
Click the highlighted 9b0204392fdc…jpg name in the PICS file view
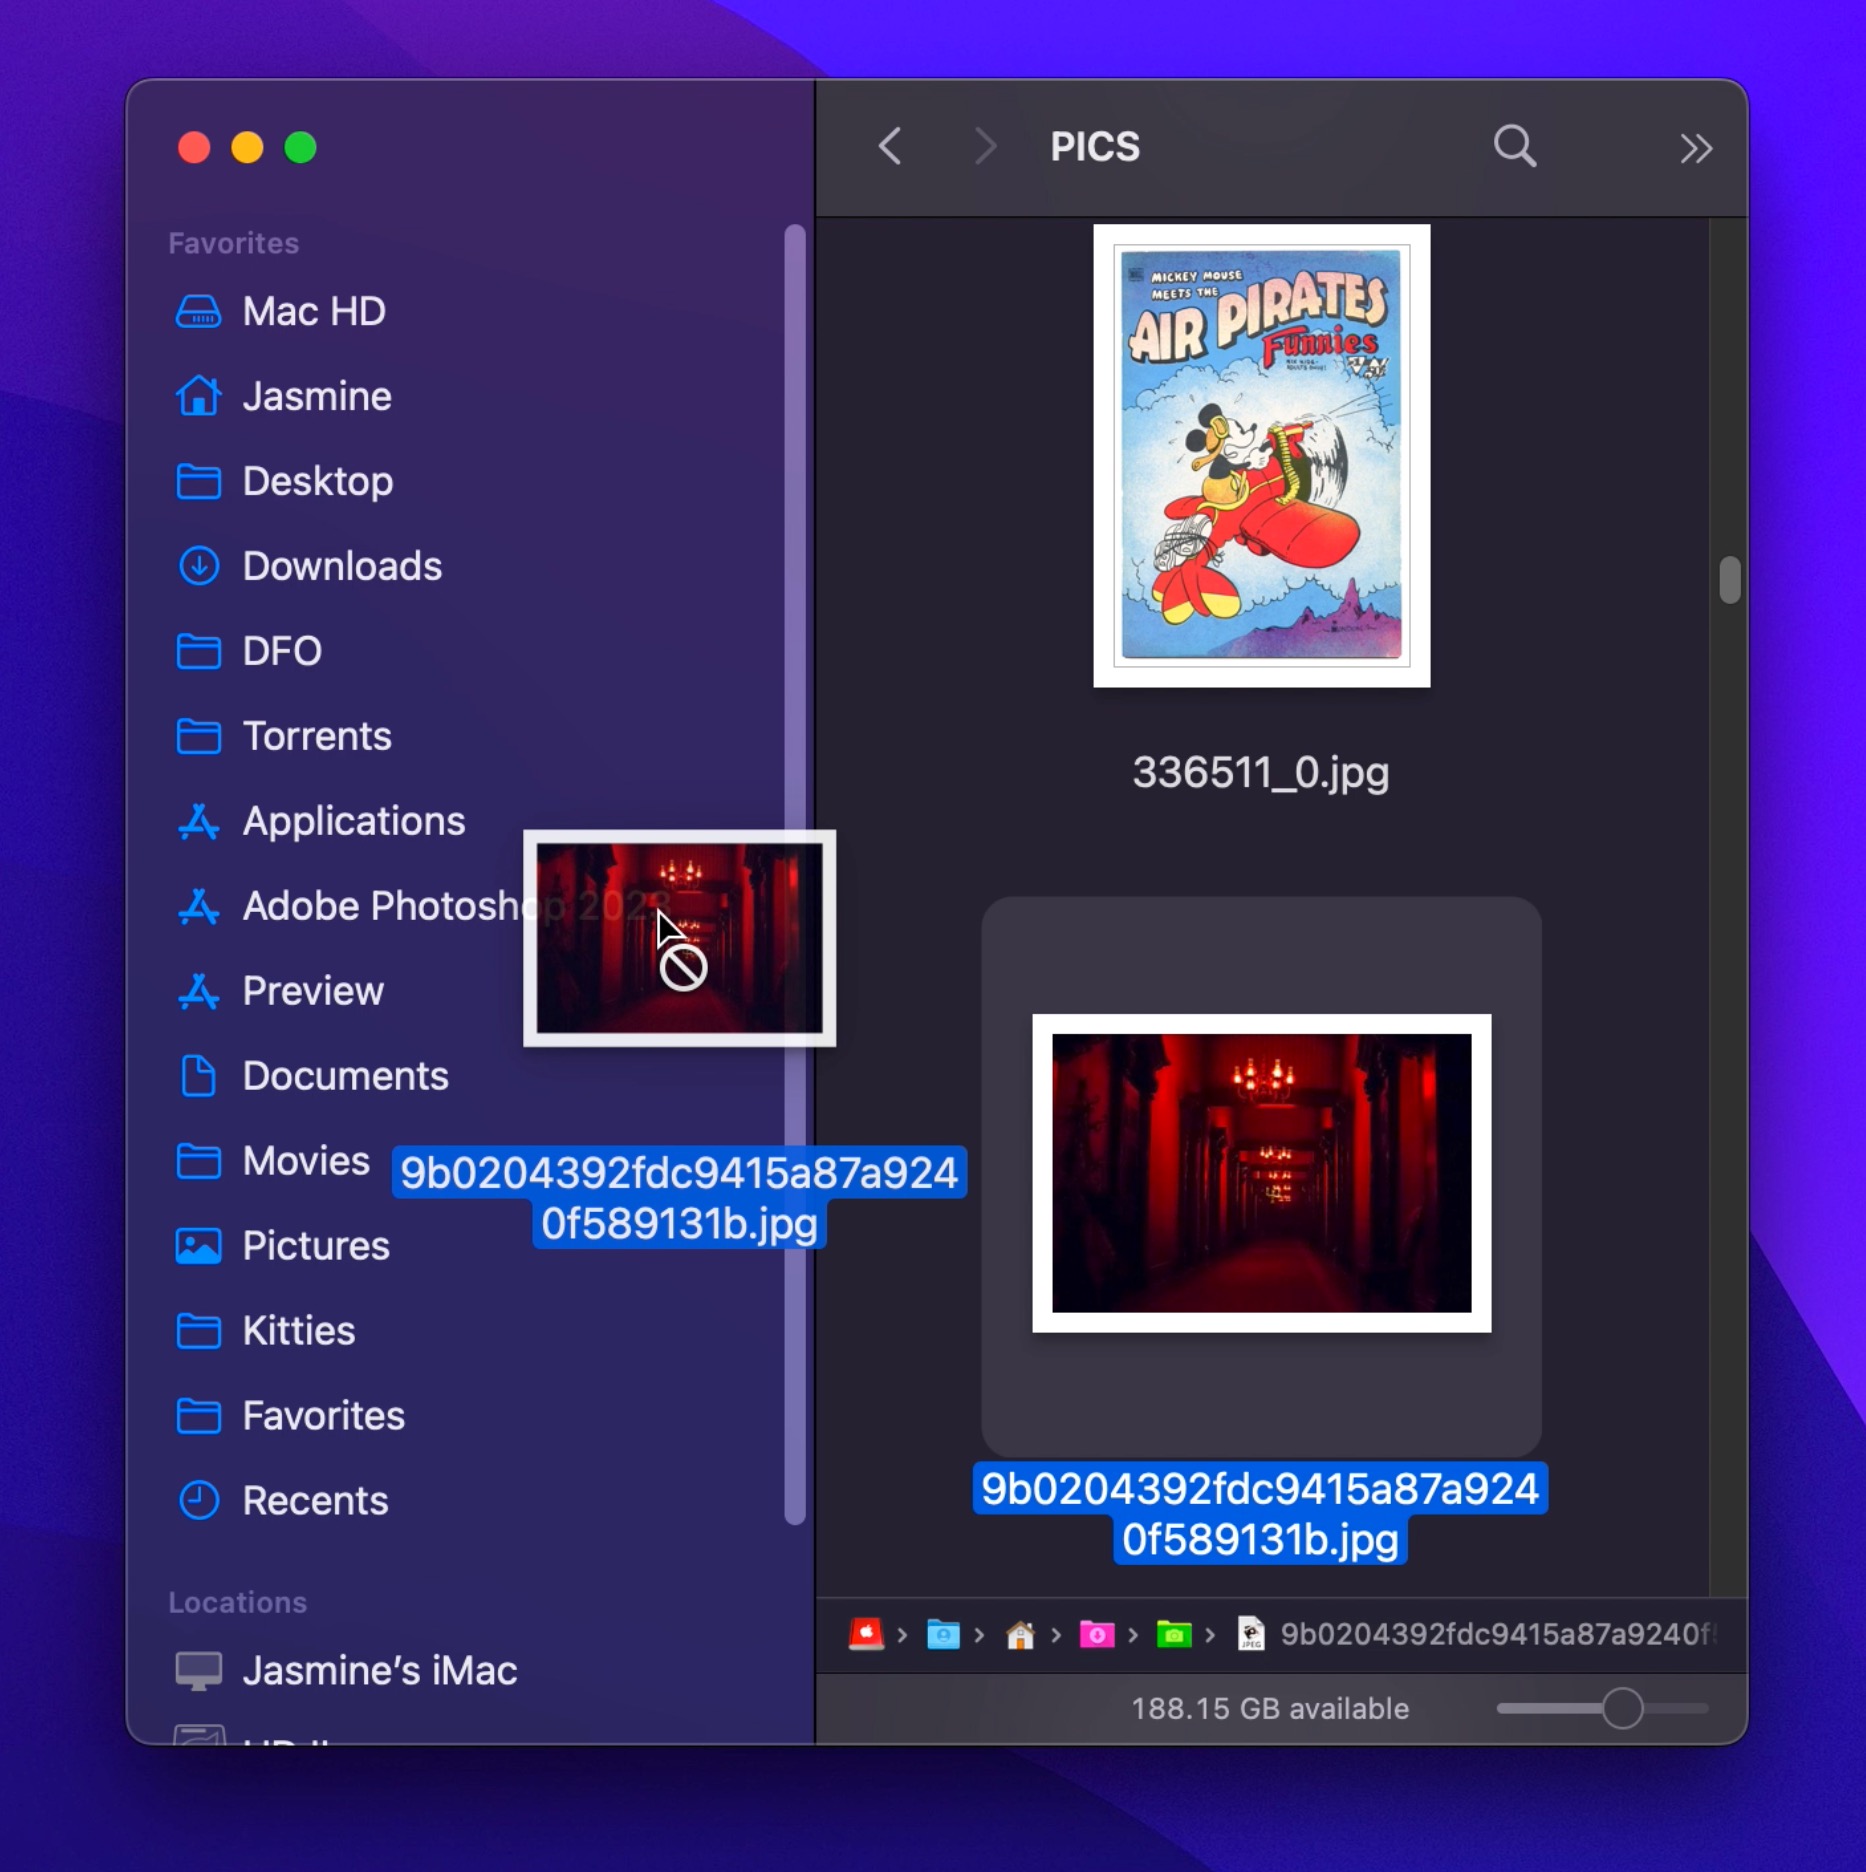pos(1260,1514)
